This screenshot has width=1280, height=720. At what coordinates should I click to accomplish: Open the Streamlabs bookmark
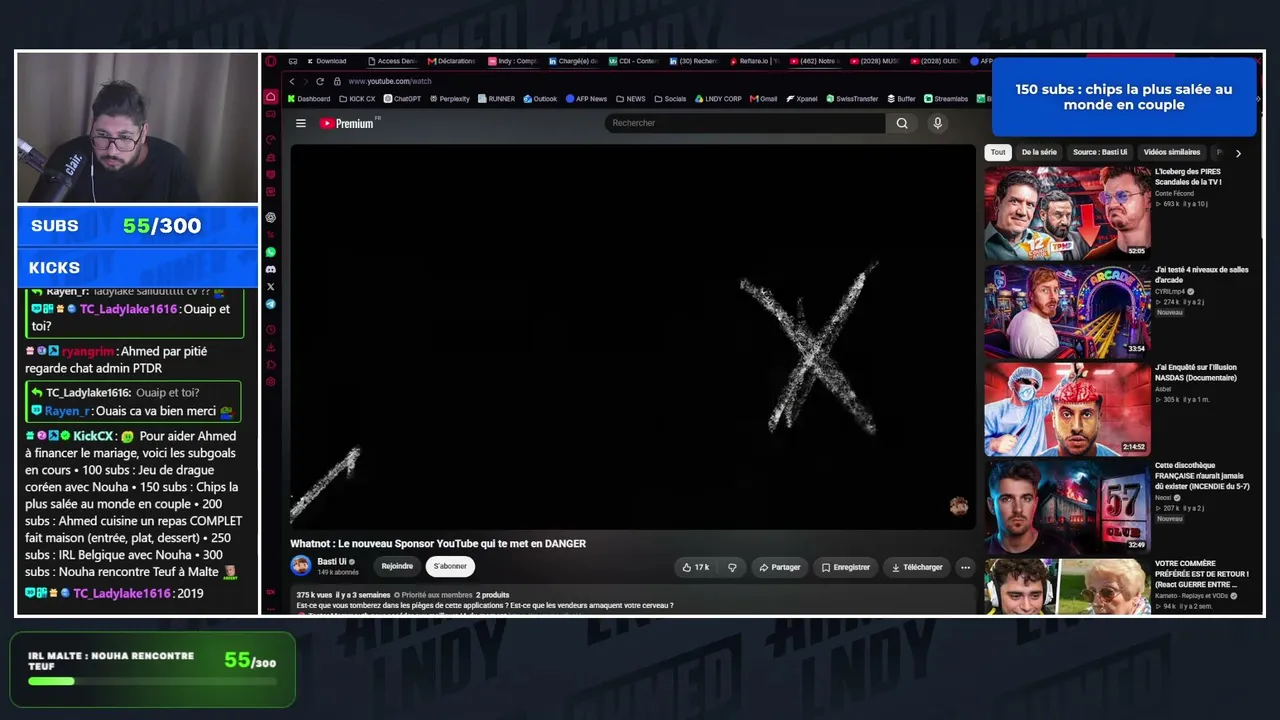(946, 99)
